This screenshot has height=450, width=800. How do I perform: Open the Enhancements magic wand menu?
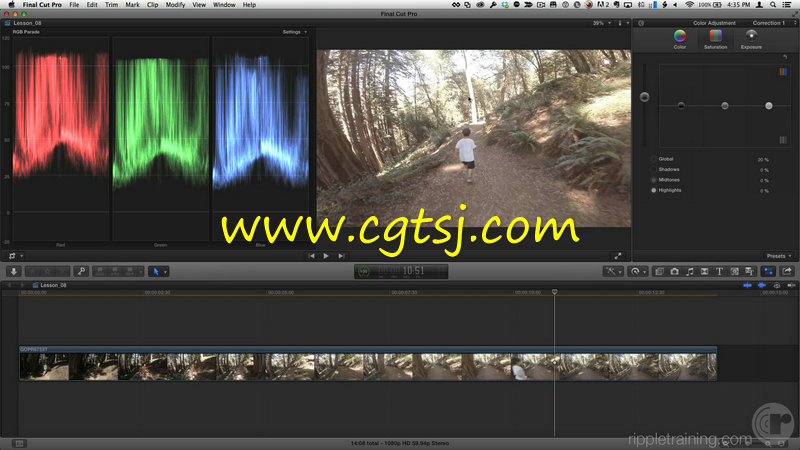pos(612,271)
